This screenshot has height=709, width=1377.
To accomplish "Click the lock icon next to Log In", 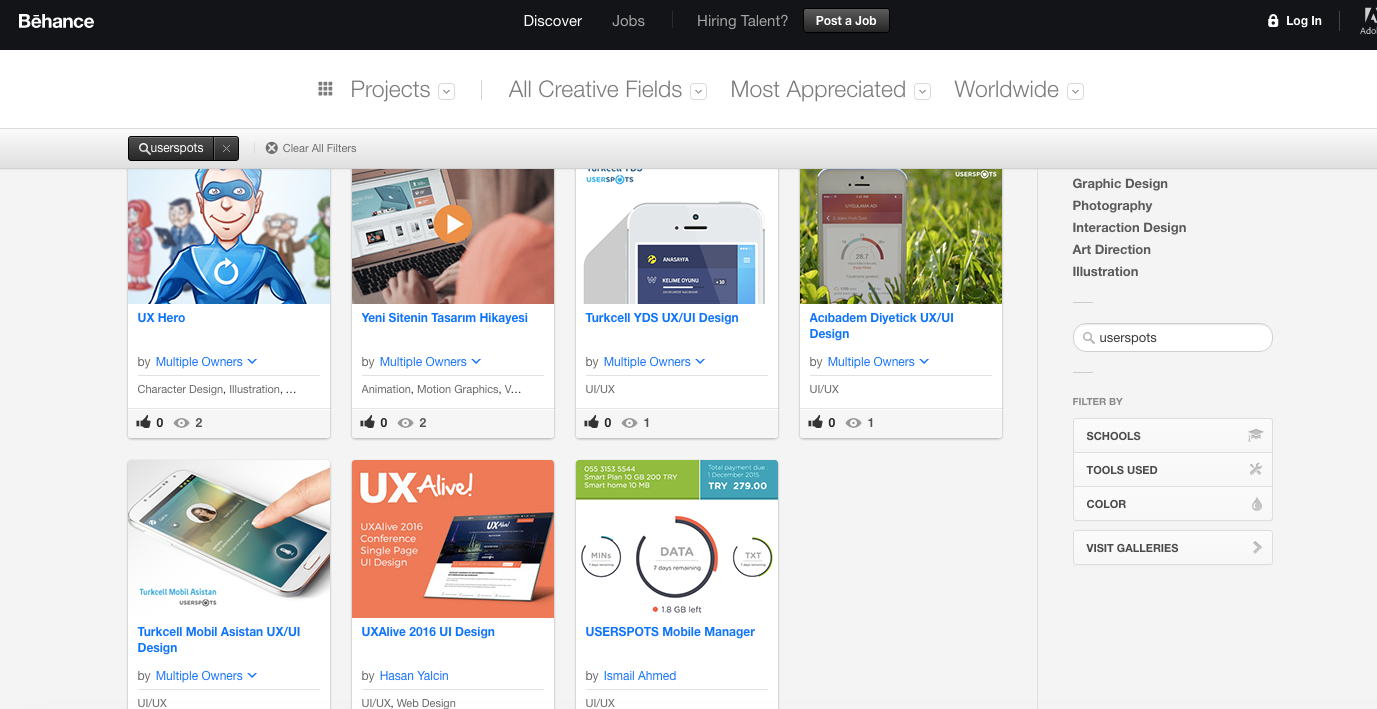I will 1273,21.
